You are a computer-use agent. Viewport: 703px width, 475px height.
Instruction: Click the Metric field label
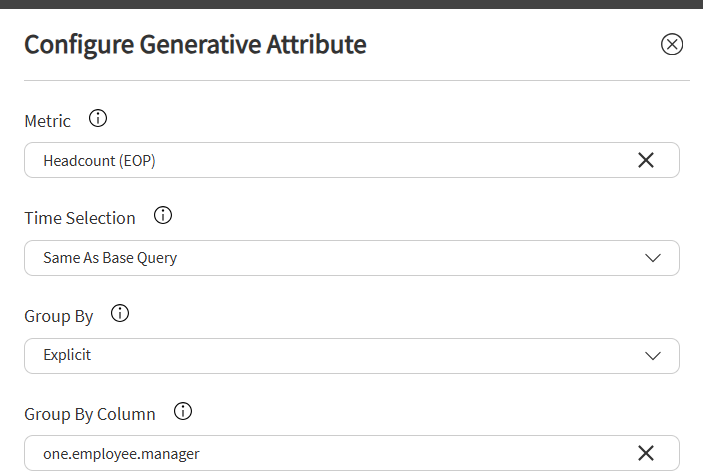coord(48,121)
